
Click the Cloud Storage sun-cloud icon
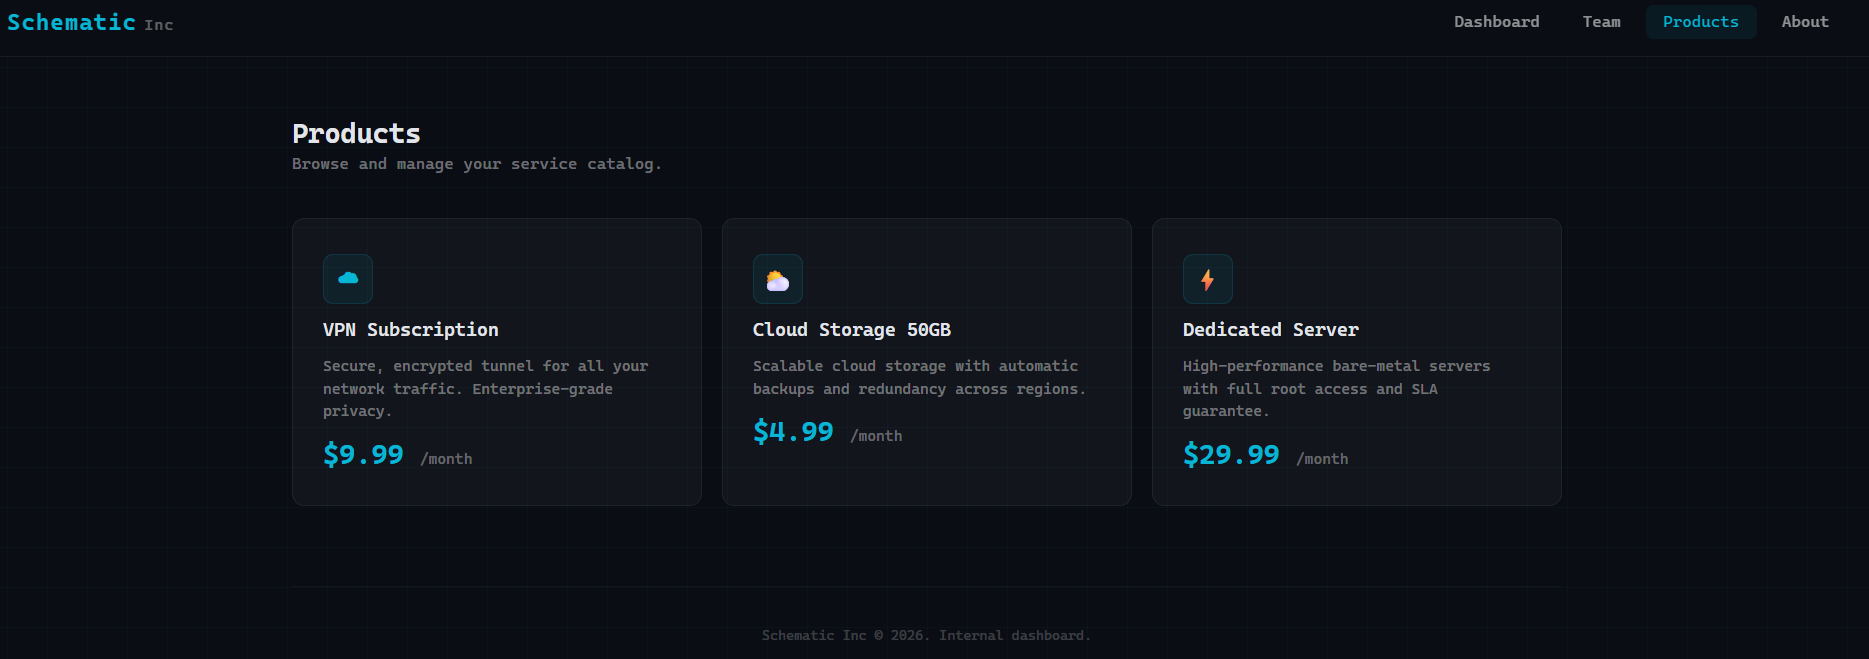[x=778, y=279]
